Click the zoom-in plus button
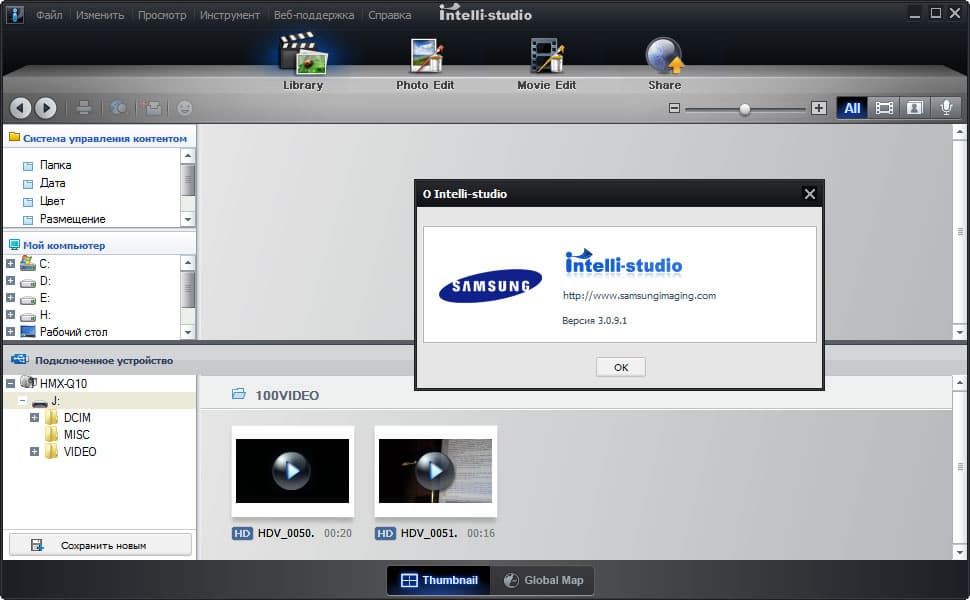The height and width of the screenshot is (600, 970). [819, 108]
